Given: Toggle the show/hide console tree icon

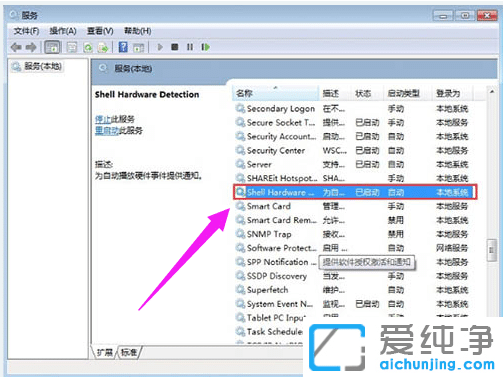Looking at the screenshot, I should 52,47.
